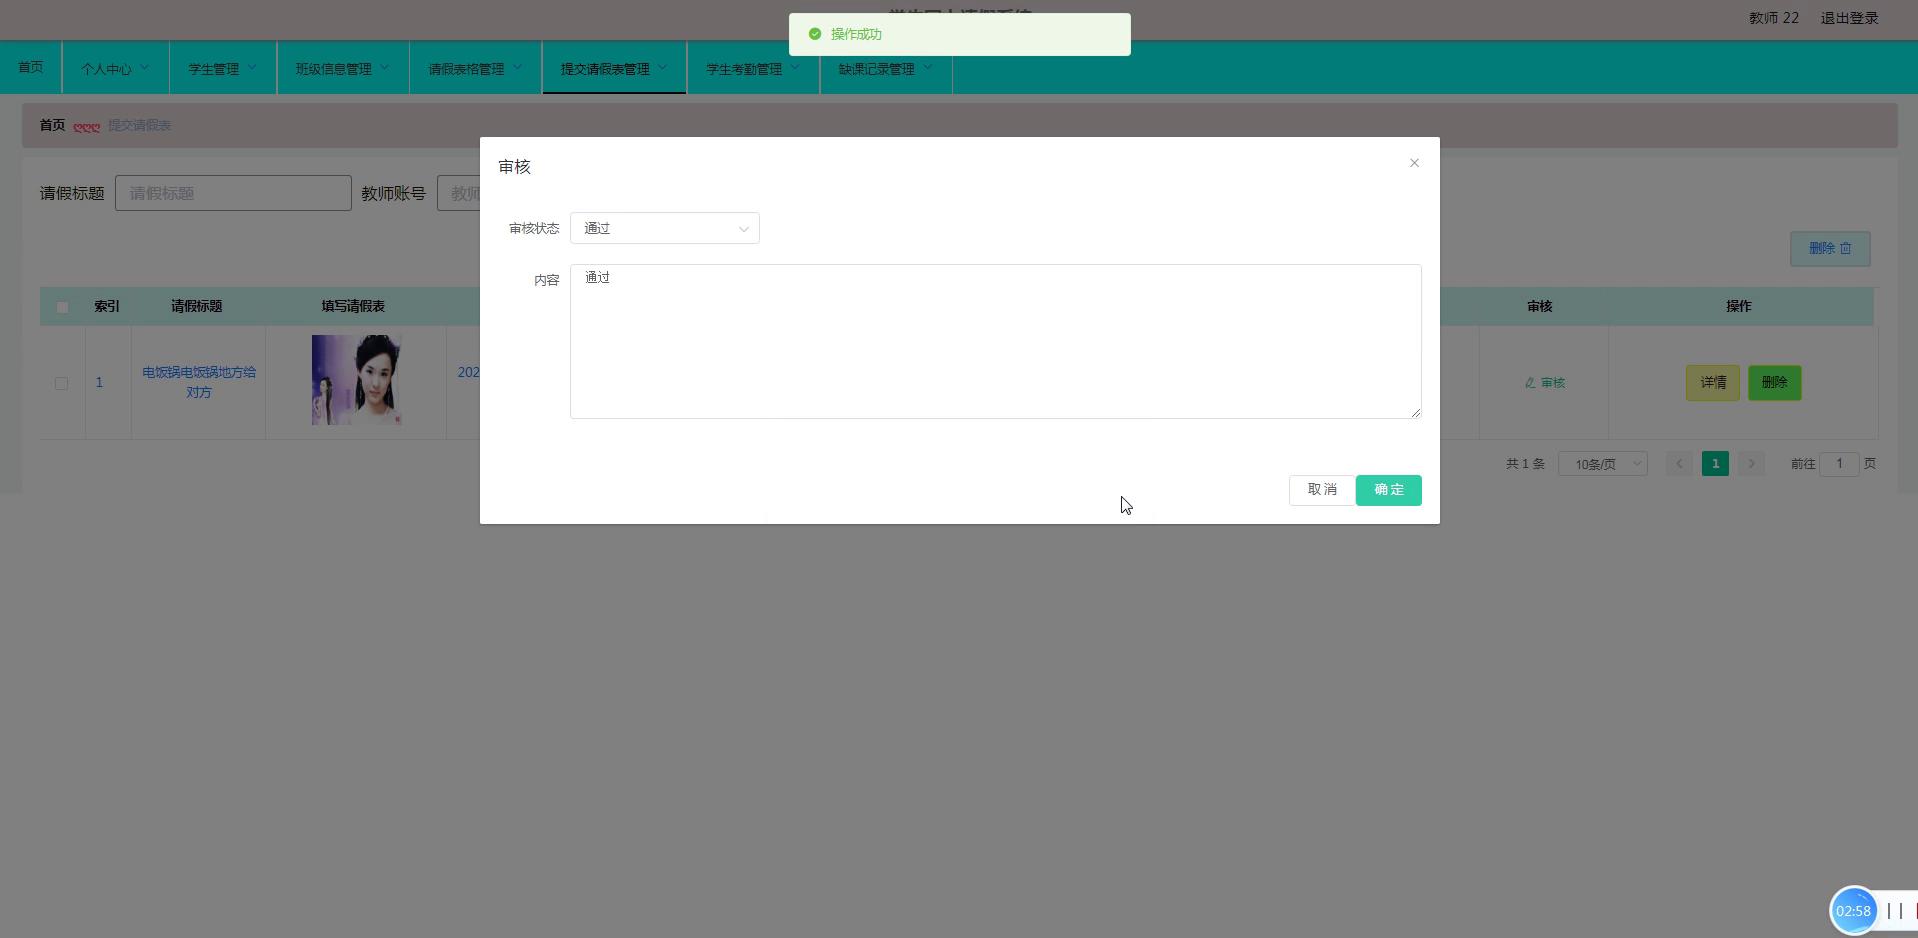
Task: Open 详情 for the leave request
Action: pyautogui.click(x=1712, y=383)
